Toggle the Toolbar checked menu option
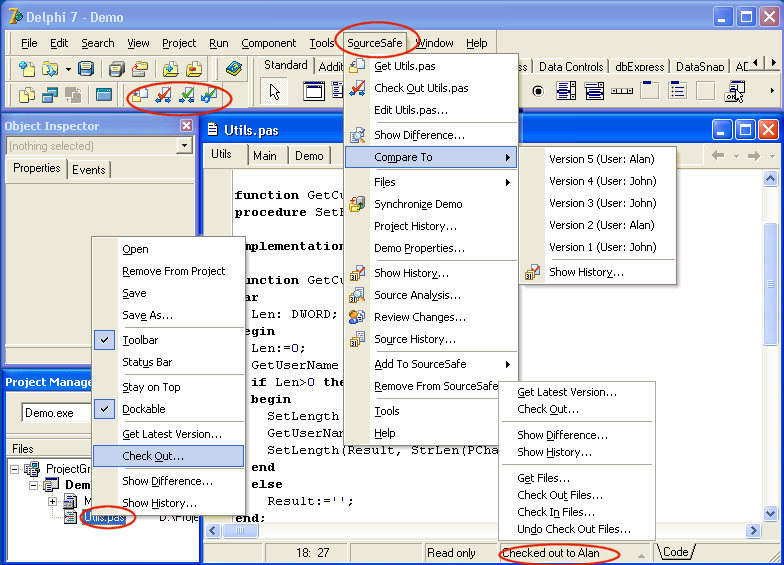 pos(140,340)
